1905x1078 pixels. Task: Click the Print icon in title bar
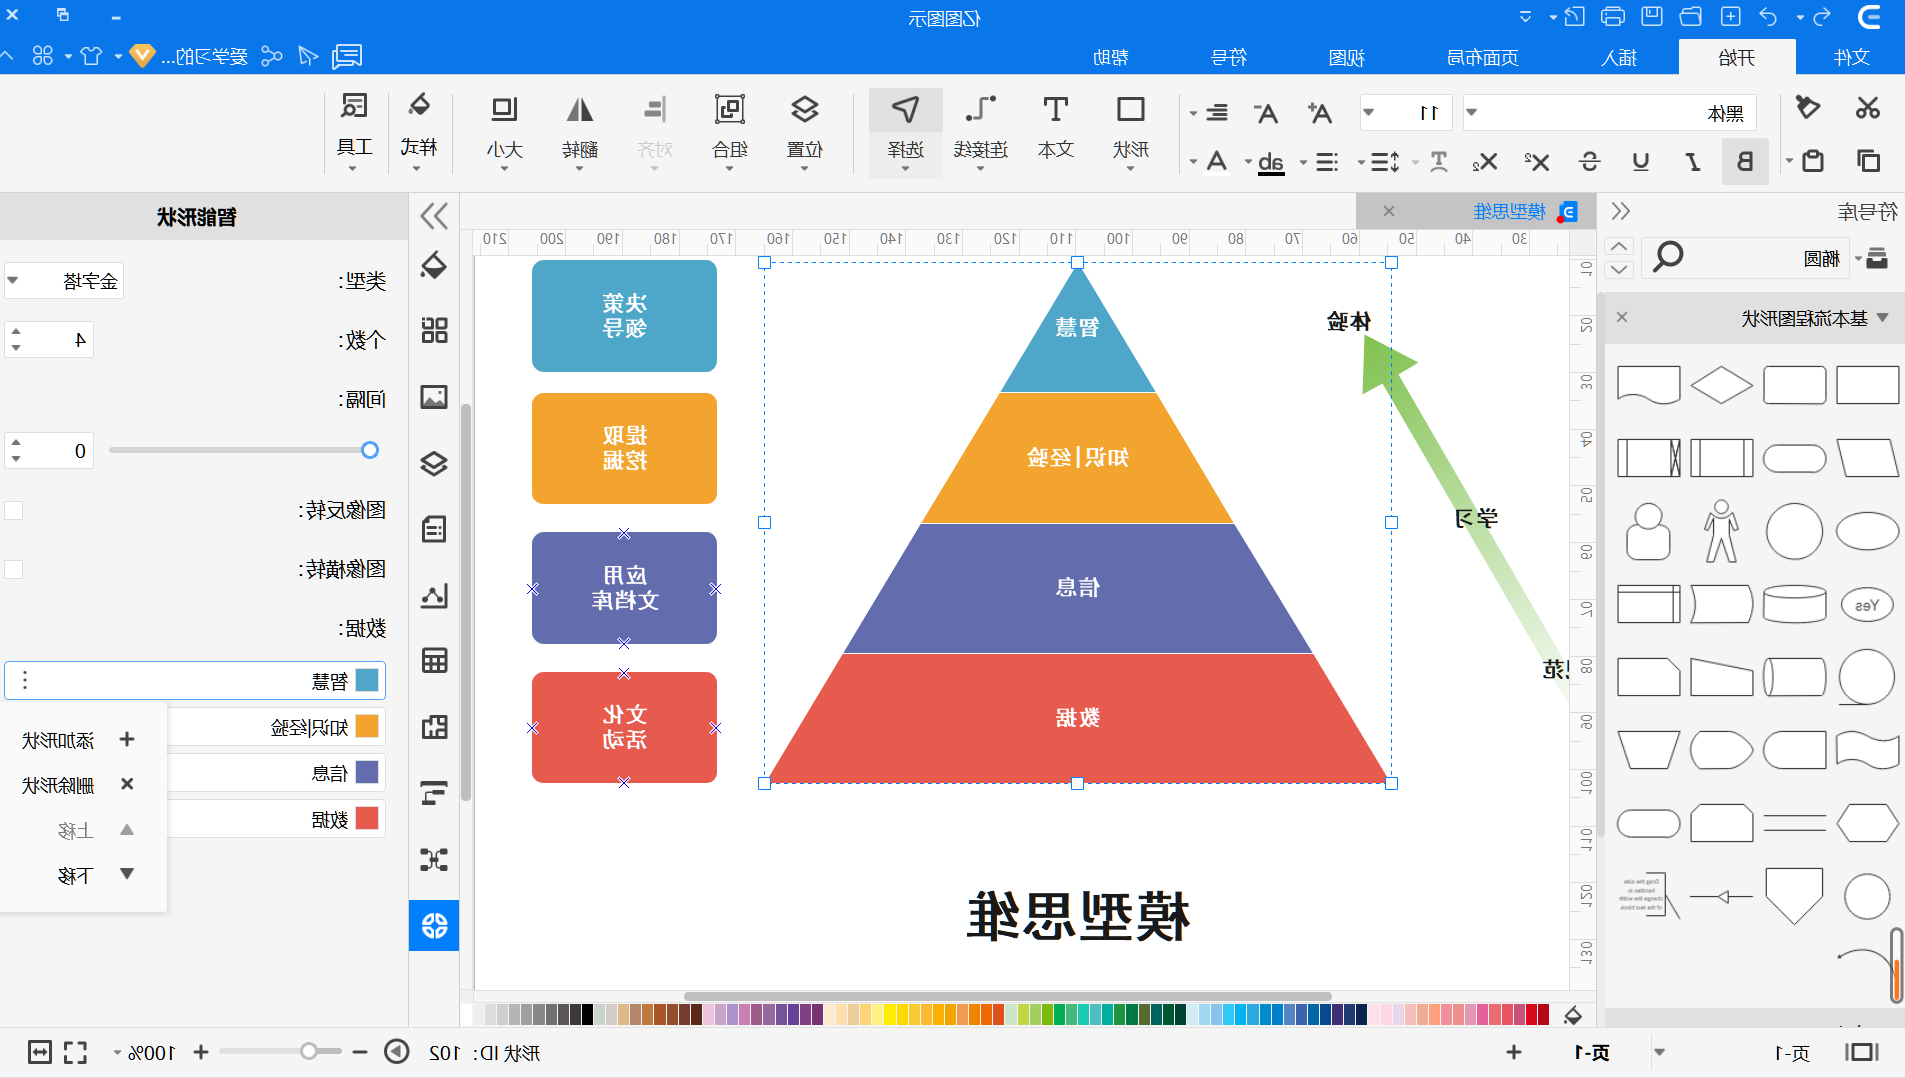tap(1613, 16)
